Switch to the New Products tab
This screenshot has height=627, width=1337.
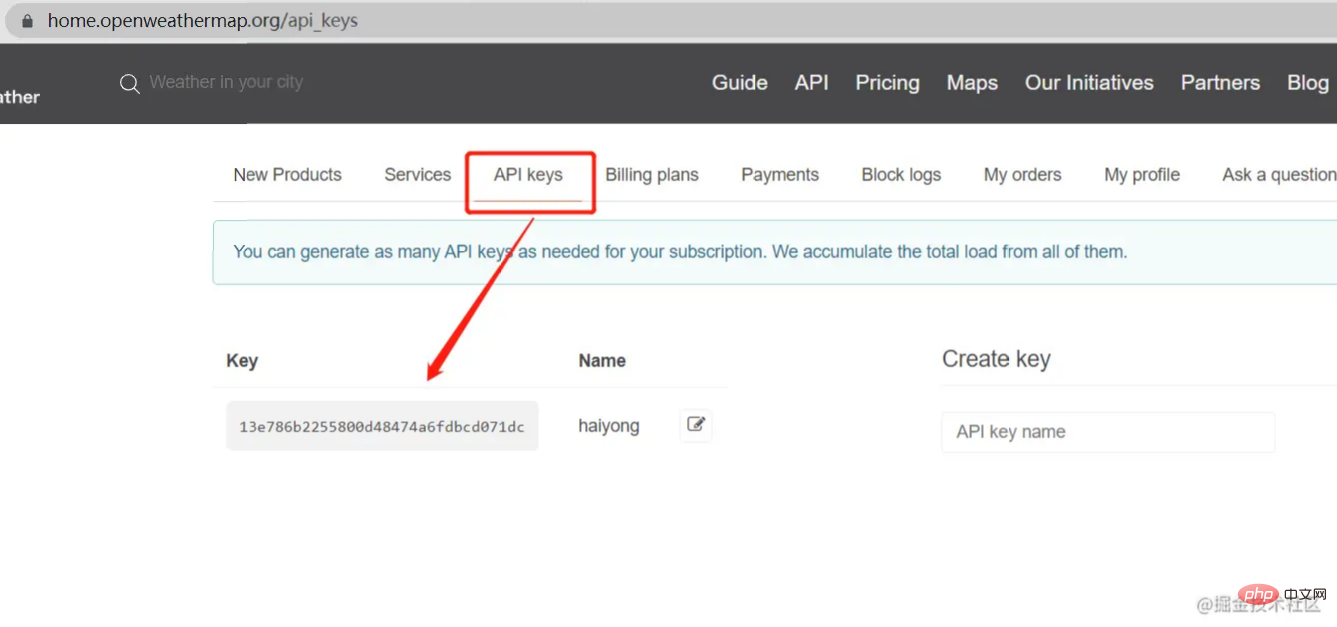pyautogui.click(x=287, y=175)
